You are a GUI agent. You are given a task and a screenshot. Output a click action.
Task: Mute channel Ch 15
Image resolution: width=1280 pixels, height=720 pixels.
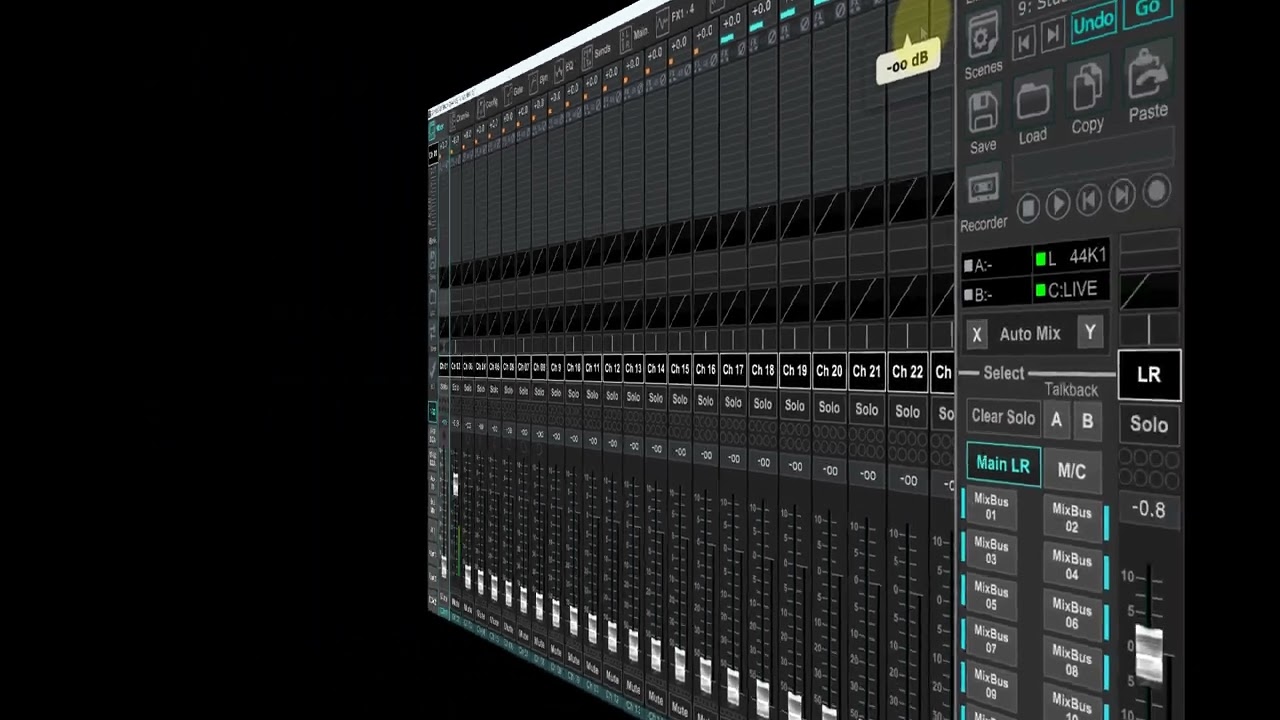tap(681, 709)
